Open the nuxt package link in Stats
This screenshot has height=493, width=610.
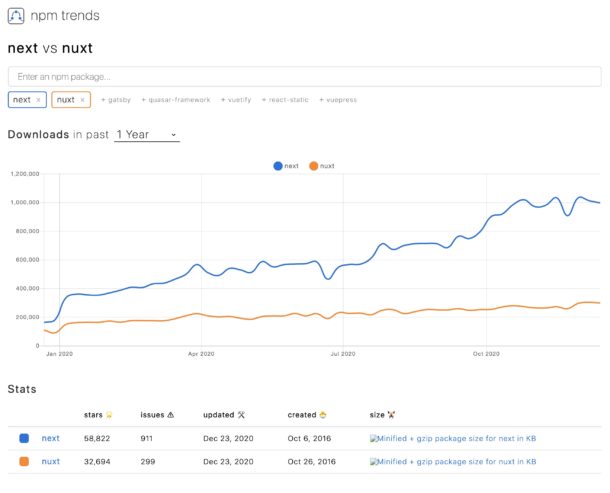[x=51, y=462]
